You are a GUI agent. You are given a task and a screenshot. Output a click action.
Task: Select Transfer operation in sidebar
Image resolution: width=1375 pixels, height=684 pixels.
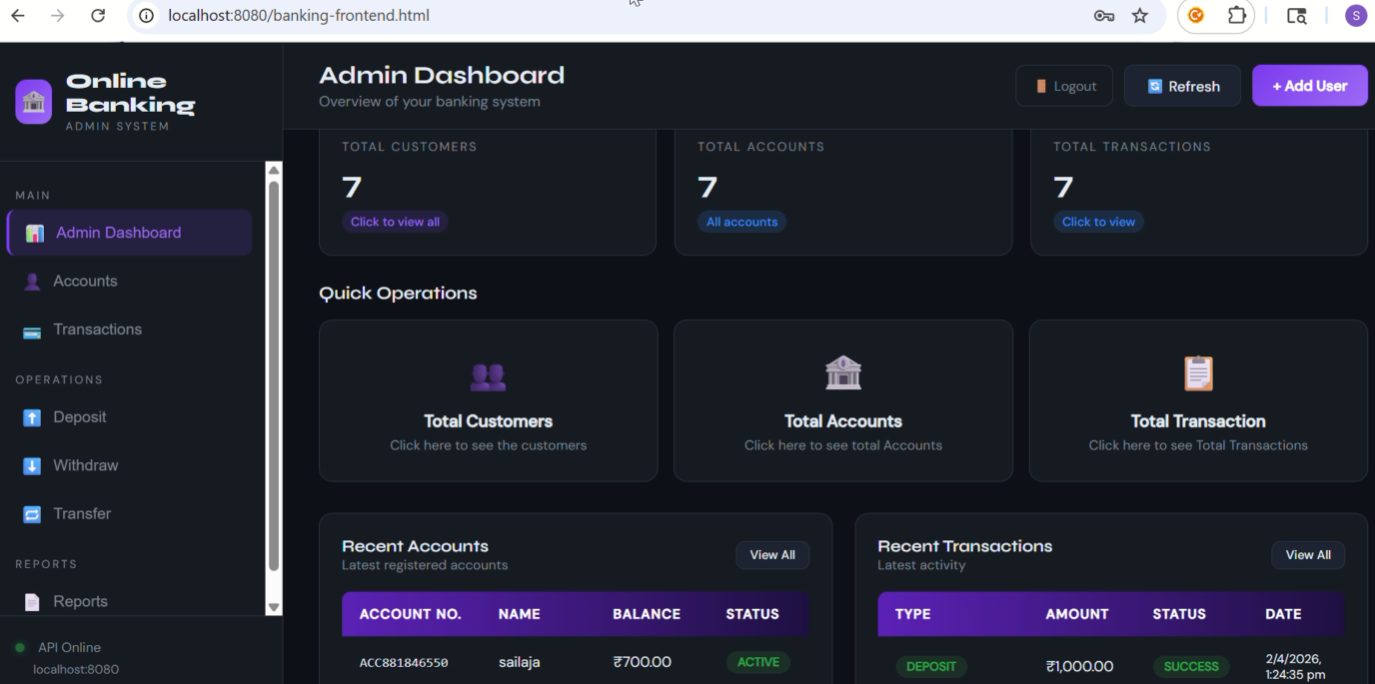129,514
